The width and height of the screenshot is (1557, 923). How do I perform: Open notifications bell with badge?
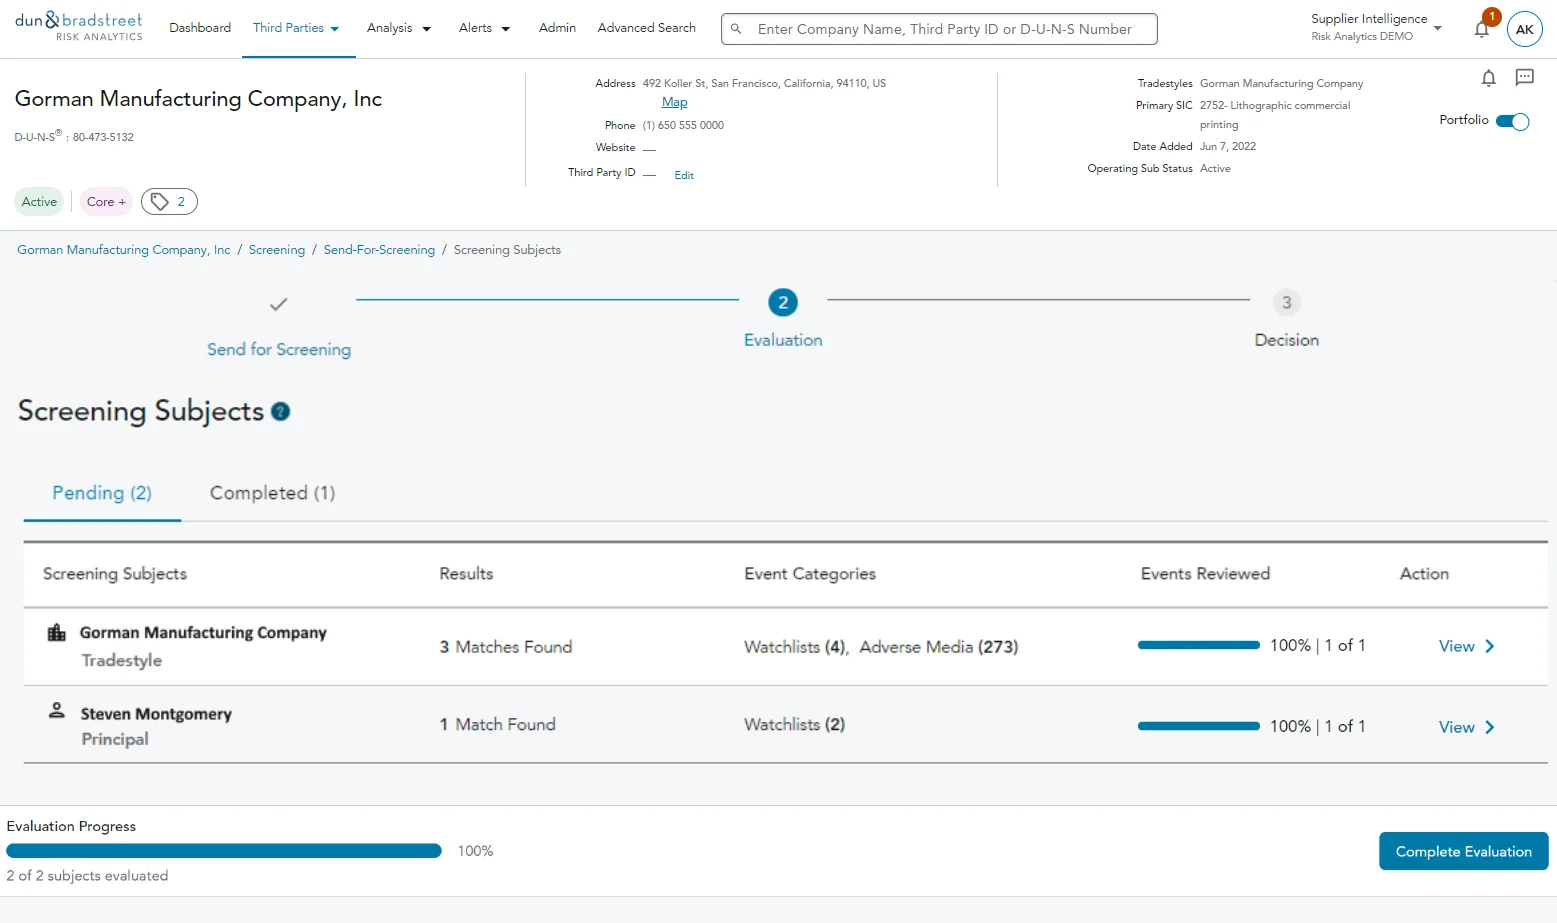1483,27
